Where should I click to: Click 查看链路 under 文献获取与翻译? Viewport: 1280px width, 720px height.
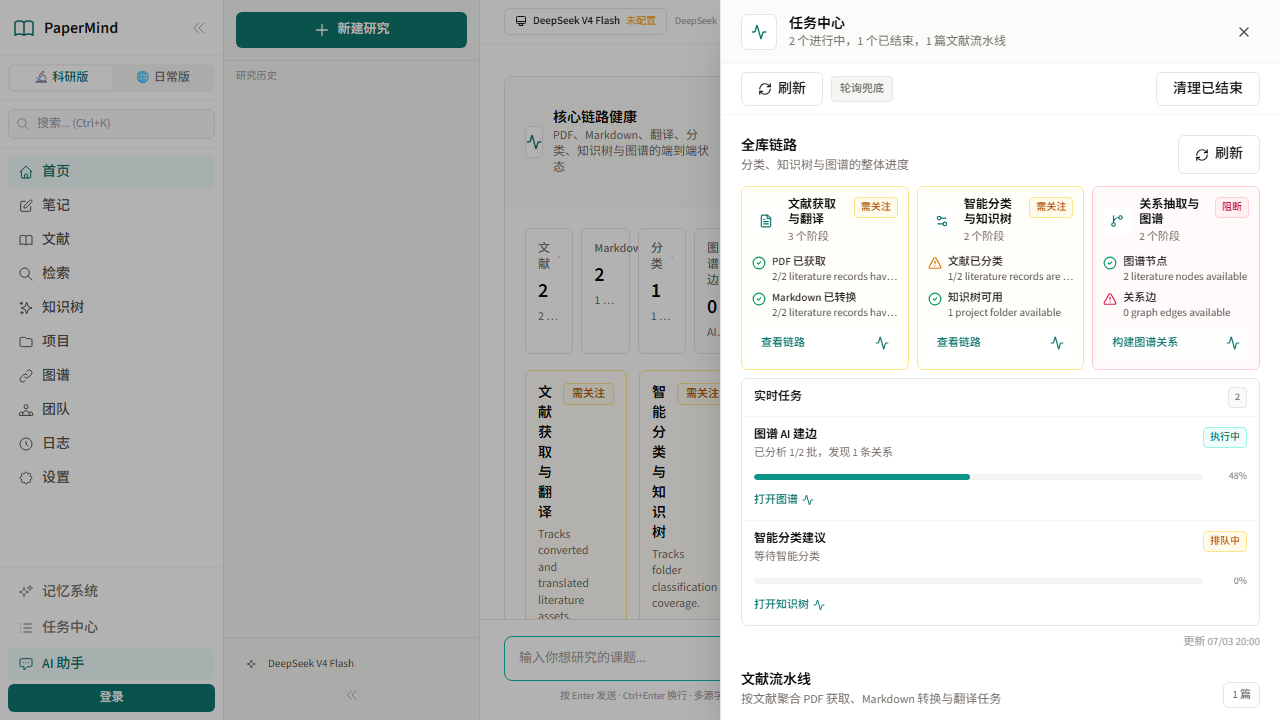click(783, 342)
